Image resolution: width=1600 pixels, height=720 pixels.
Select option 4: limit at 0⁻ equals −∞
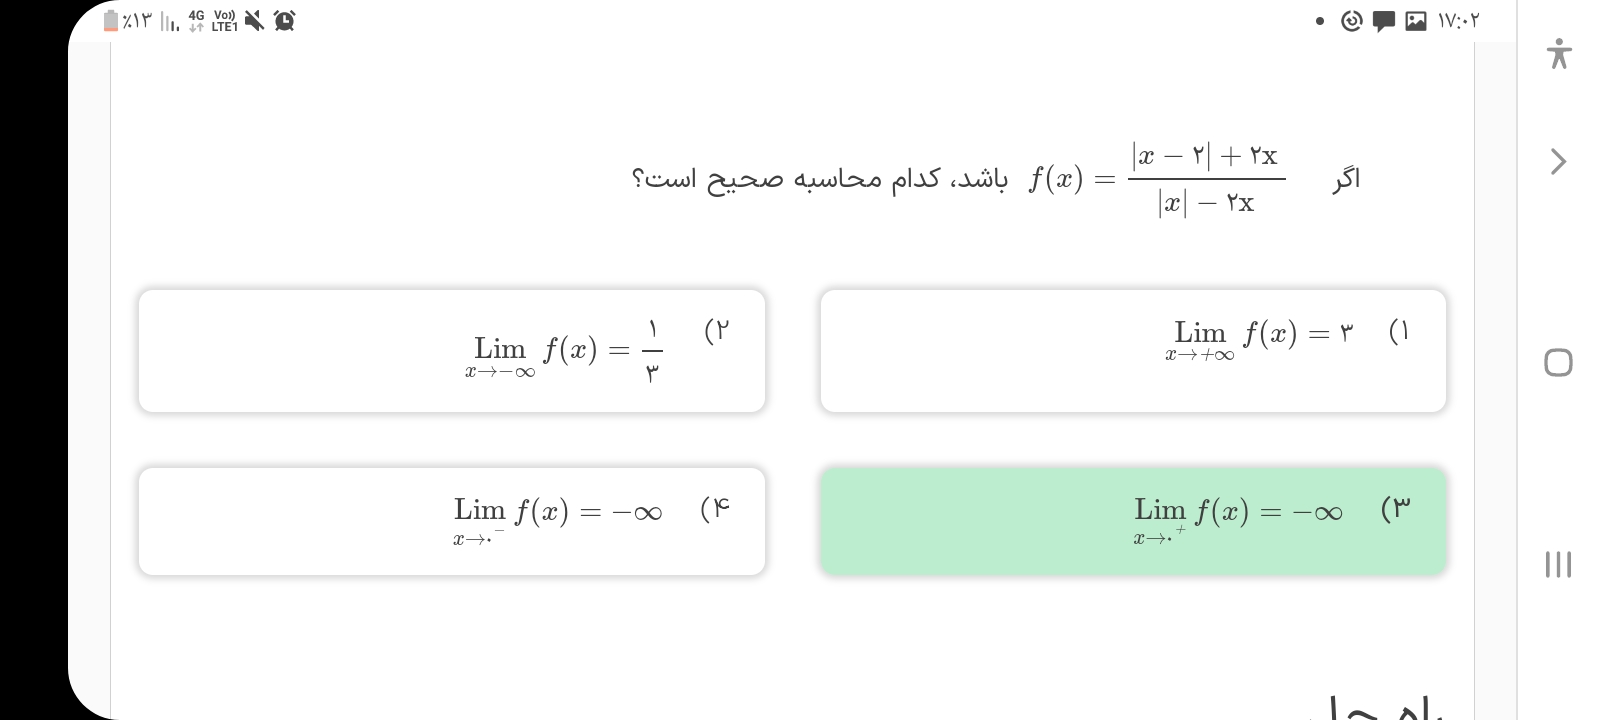pos(452,521)
